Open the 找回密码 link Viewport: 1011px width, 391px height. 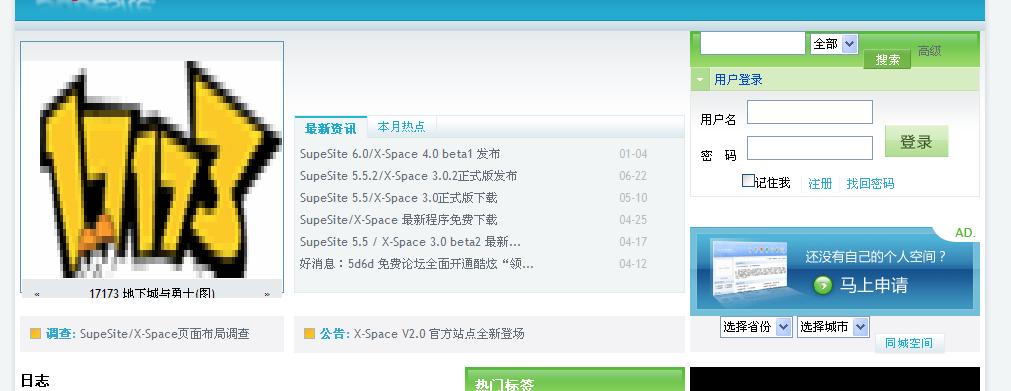870,184
